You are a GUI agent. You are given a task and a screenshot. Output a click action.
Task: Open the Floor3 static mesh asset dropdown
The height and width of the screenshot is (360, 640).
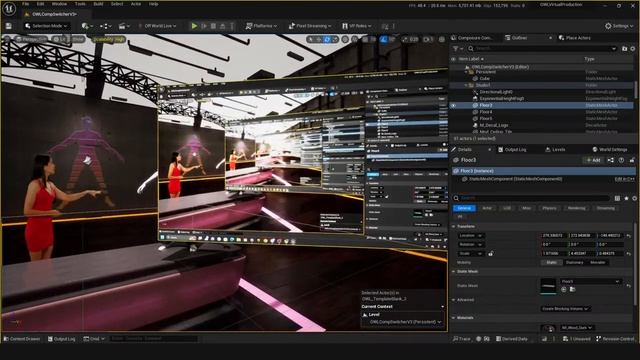click(591, 281)
